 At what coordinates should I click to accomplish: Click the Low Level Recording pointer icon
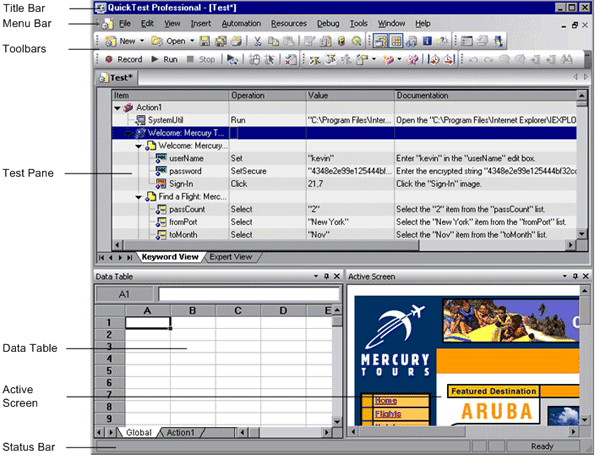tap(270, 60)
